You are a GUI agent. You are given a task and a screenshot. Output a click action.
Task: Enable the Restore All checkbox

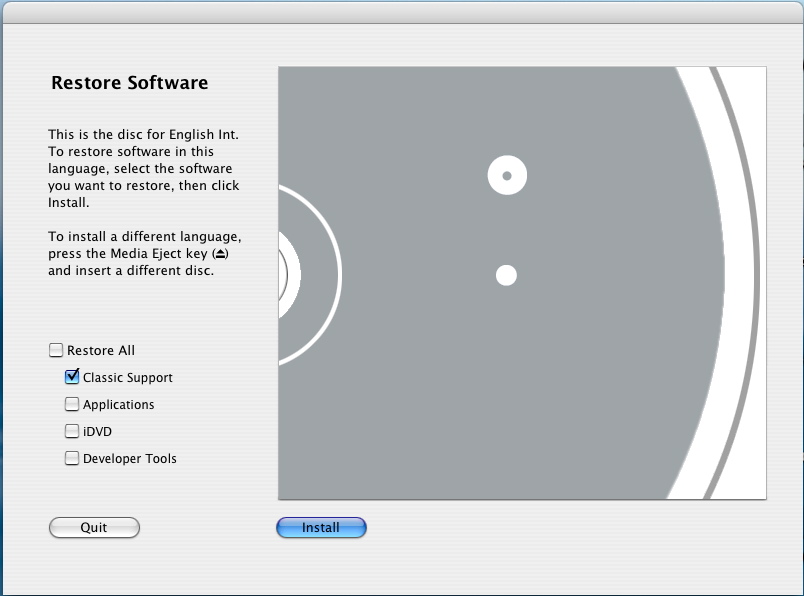(56, 350)
